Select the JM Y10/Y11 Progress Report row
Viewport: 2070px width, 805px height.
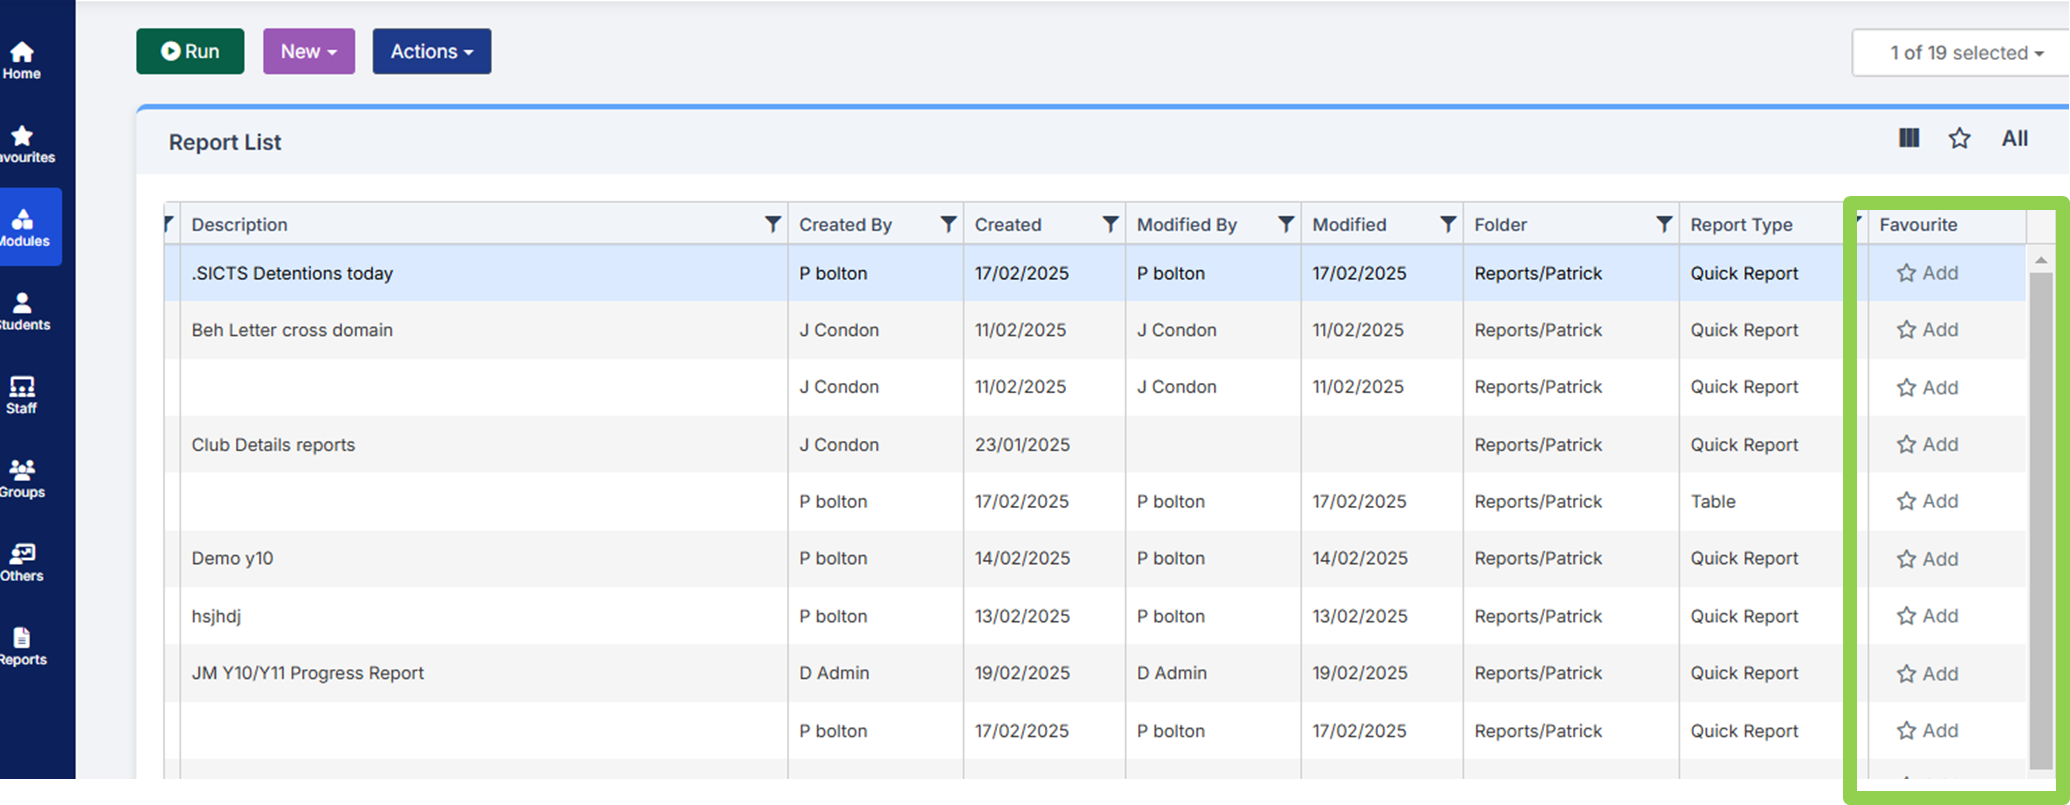308,673
